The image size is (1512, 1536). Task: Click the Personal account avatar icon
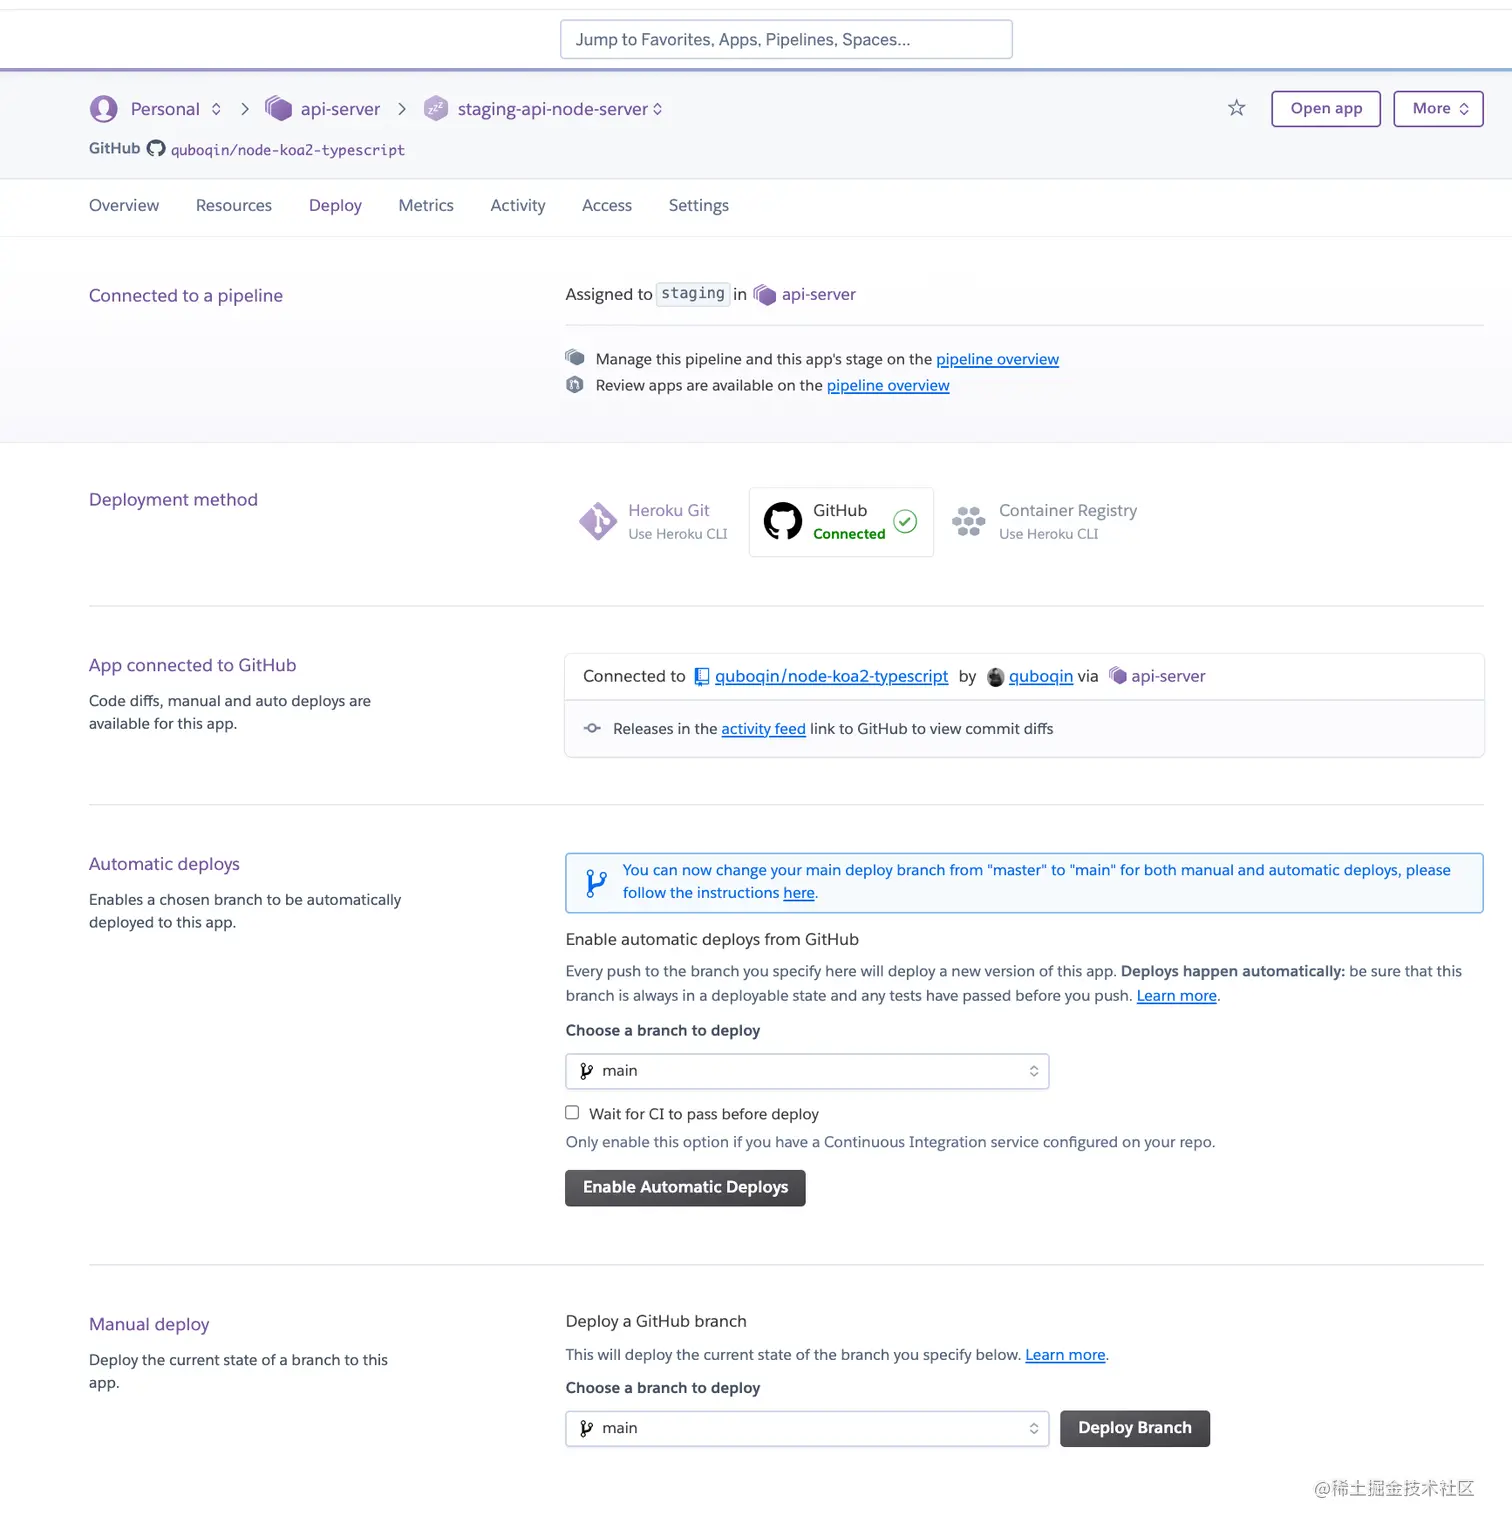103,108
